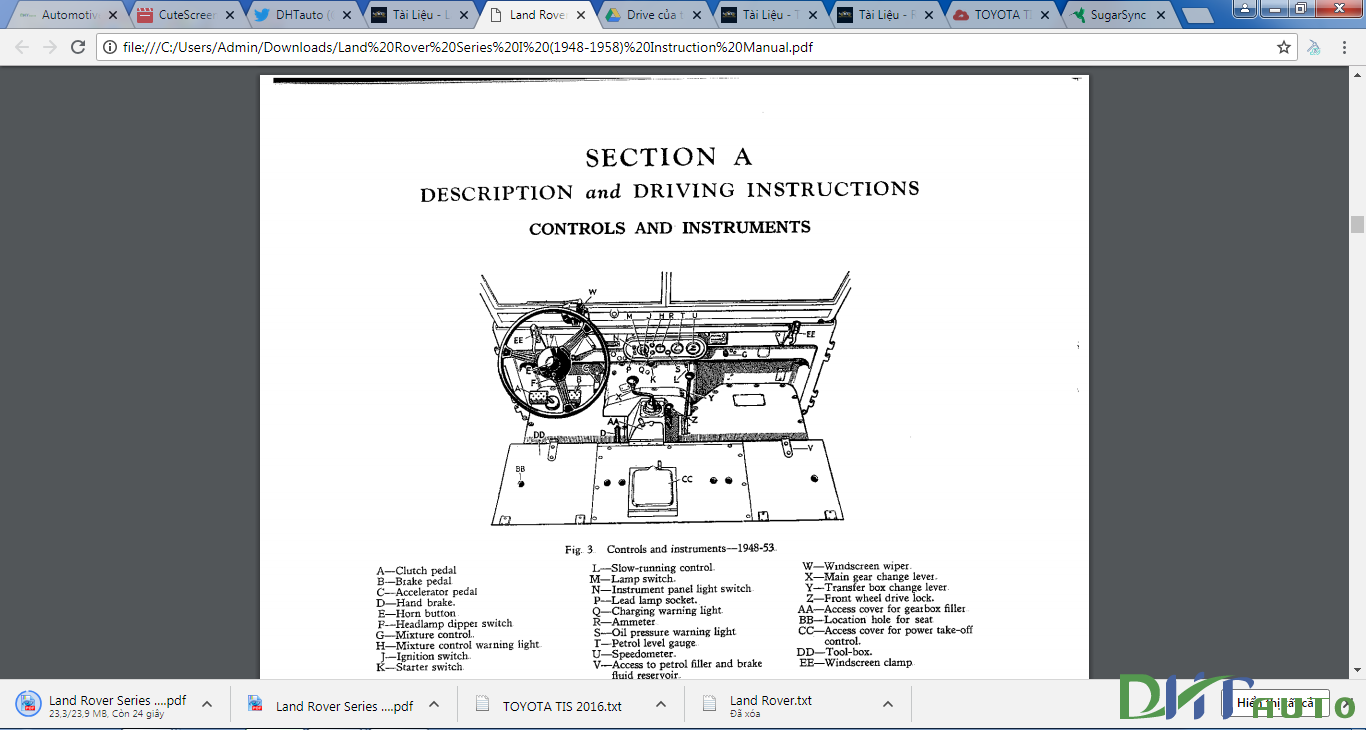Image resolution: width=1366 pixels, height=730 pixels.
Task: Switch to the Automotive tab
Action: [x=65, y=15]
